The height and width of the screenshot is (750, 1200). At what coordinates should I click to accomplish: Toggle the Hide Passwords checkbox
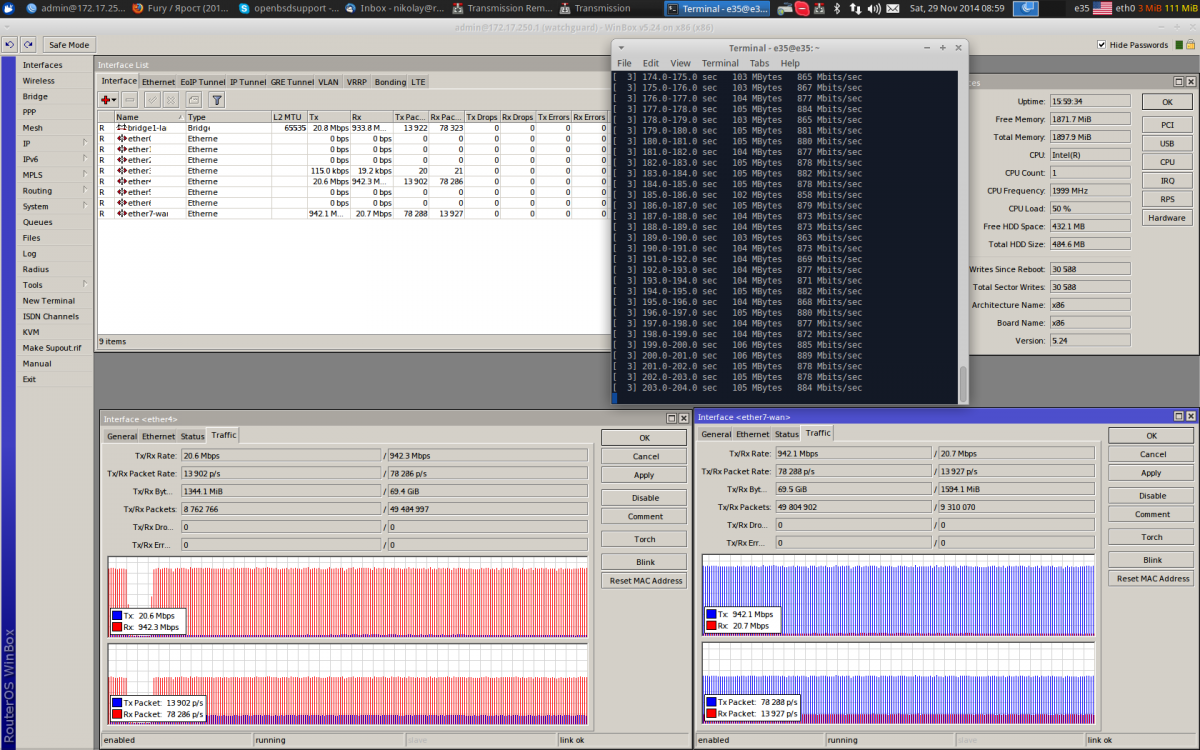pyautogui.click(x=1102, y=45)
